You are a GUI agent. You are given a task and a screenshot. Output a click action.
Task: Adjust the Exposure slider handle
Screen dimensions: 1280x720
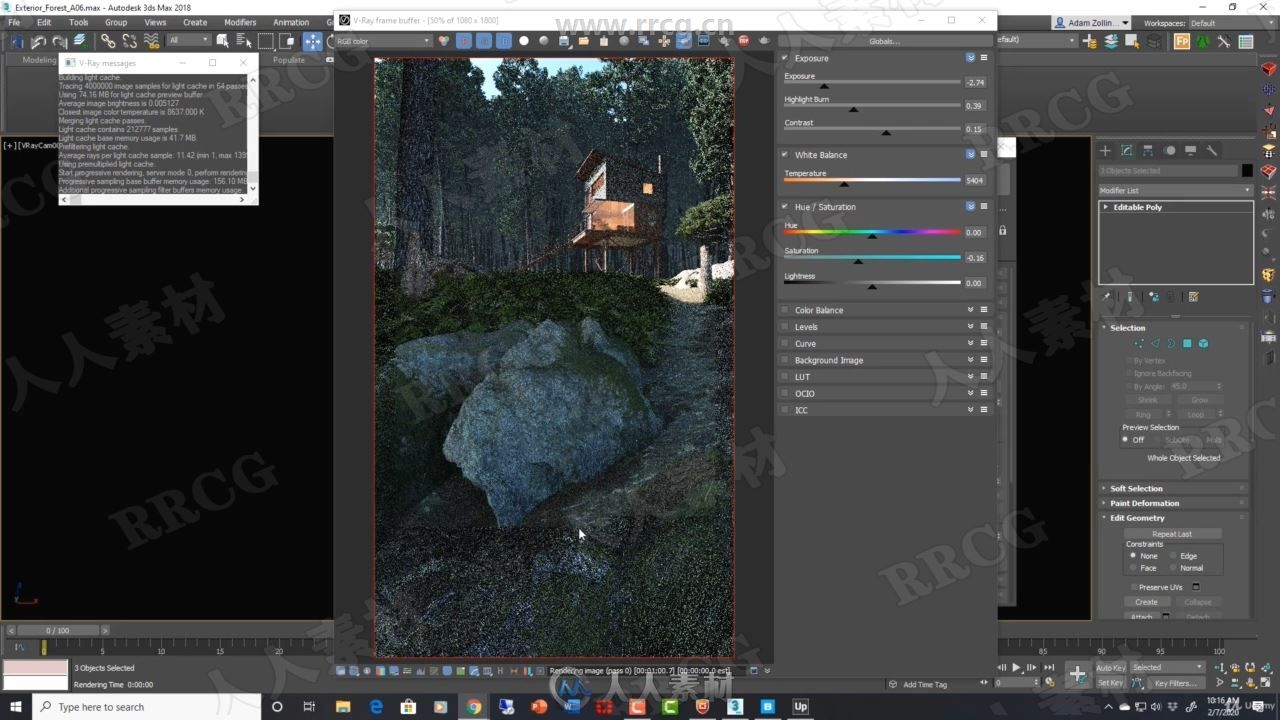[x=824, y=86]
